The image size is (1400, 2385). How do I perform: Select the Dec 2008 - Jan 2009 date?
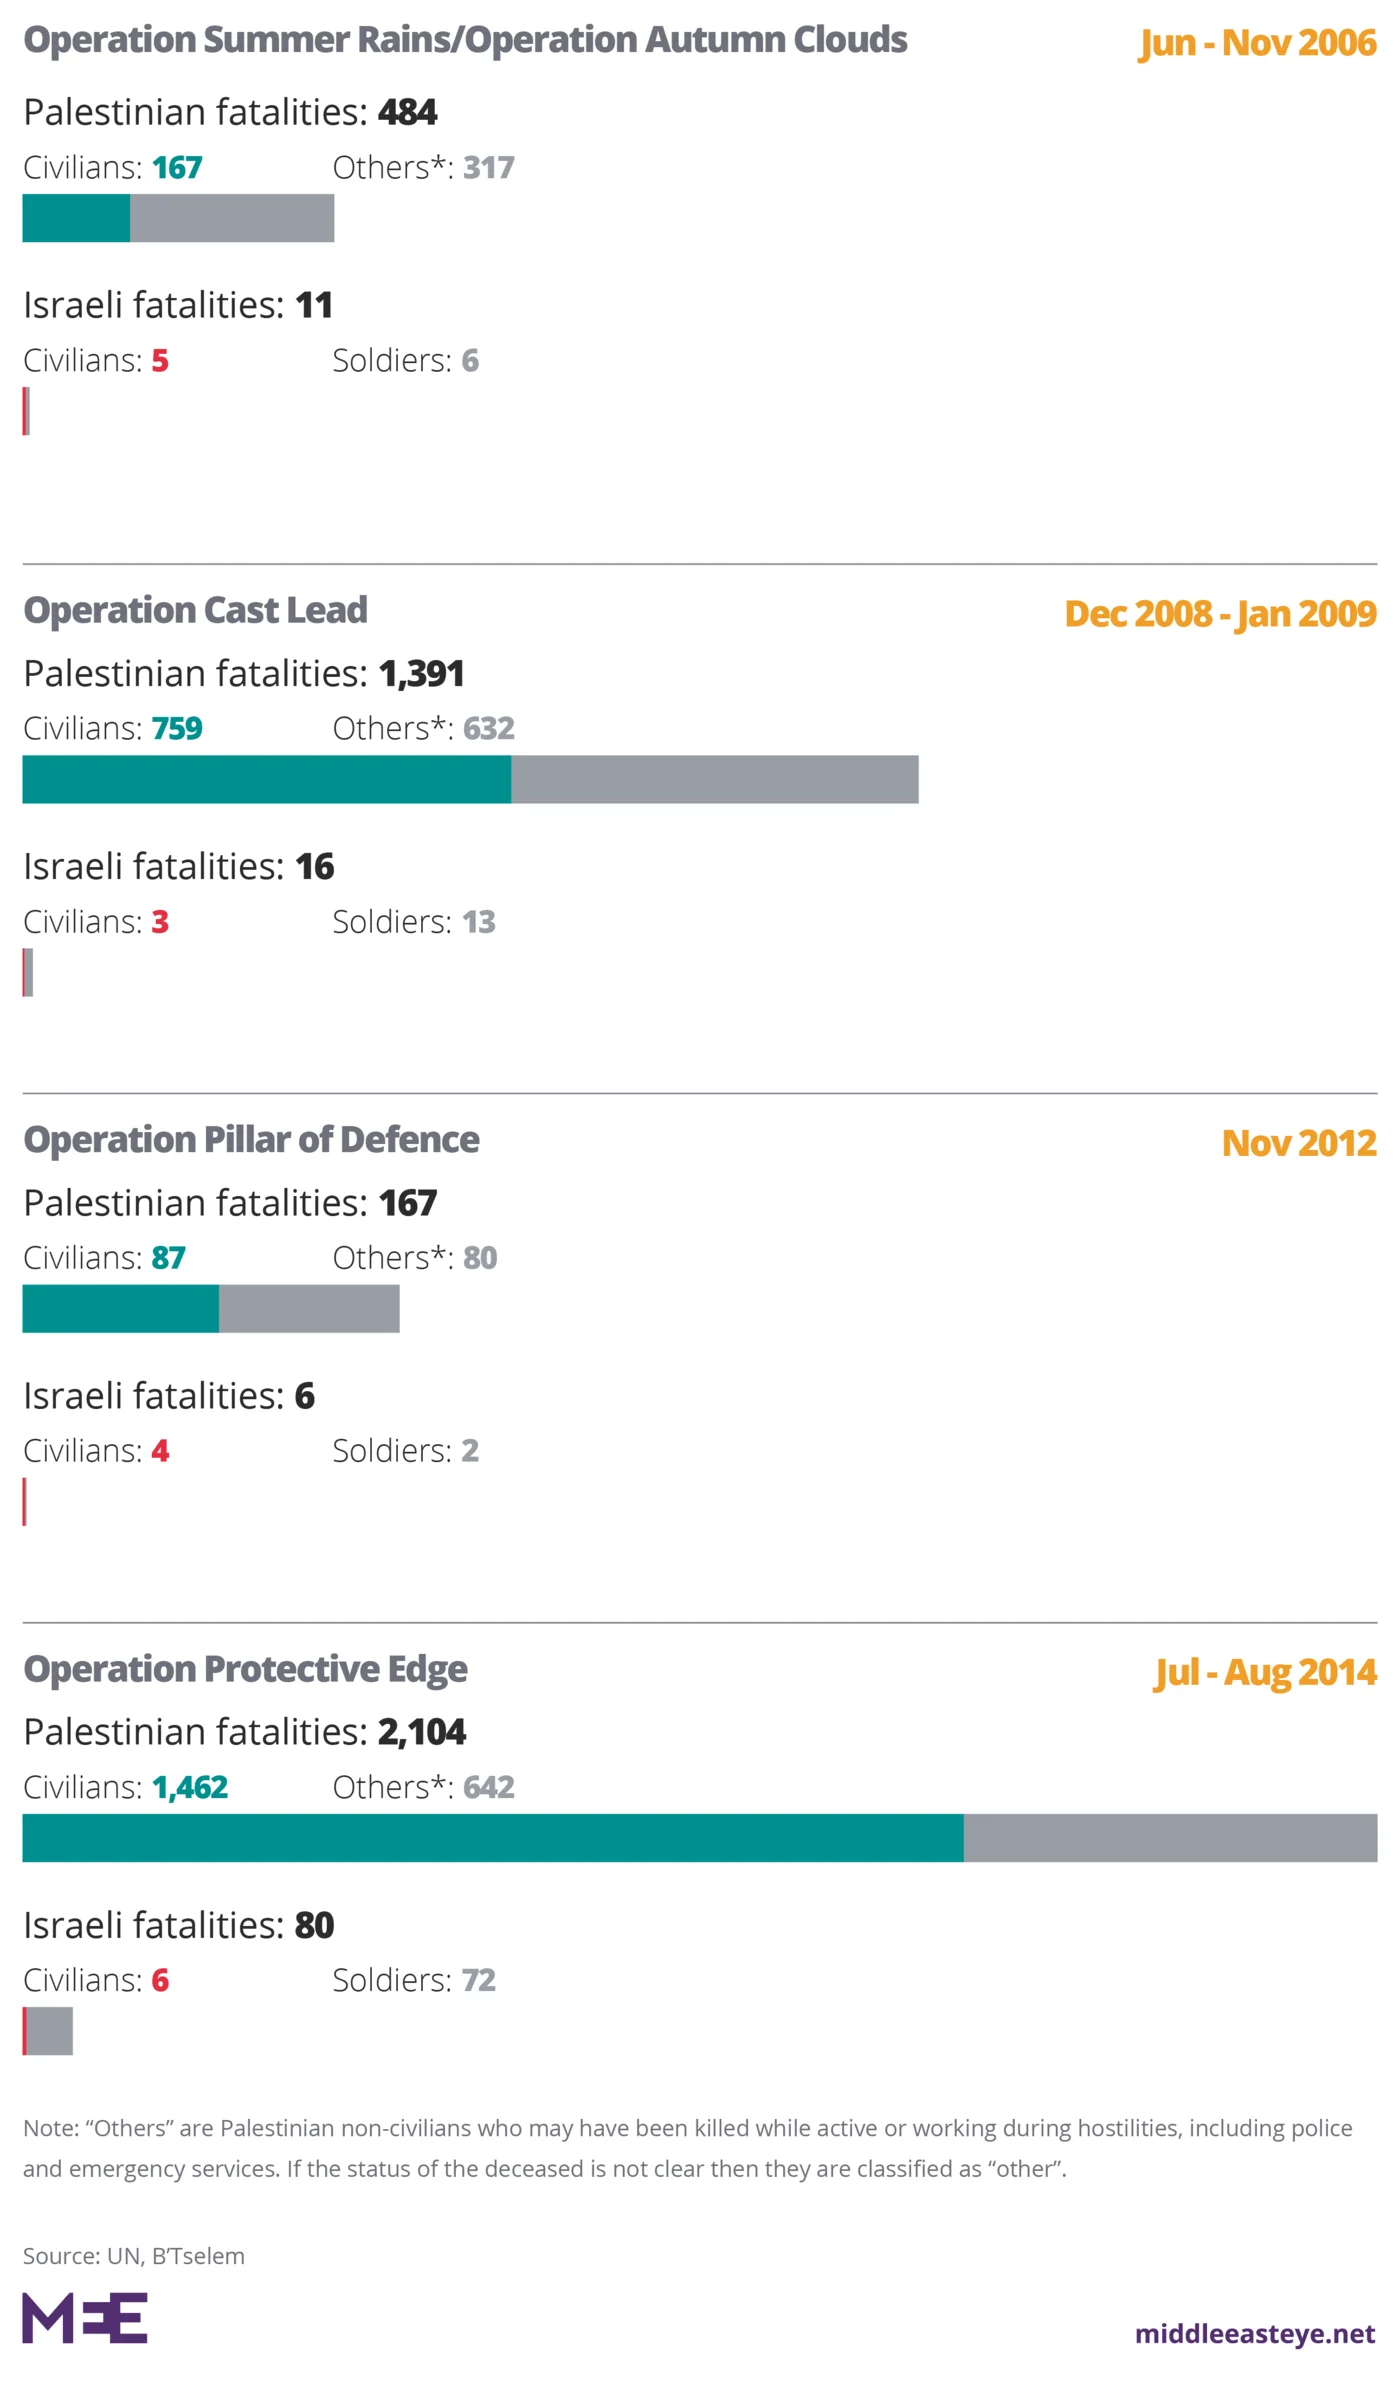1220,614
